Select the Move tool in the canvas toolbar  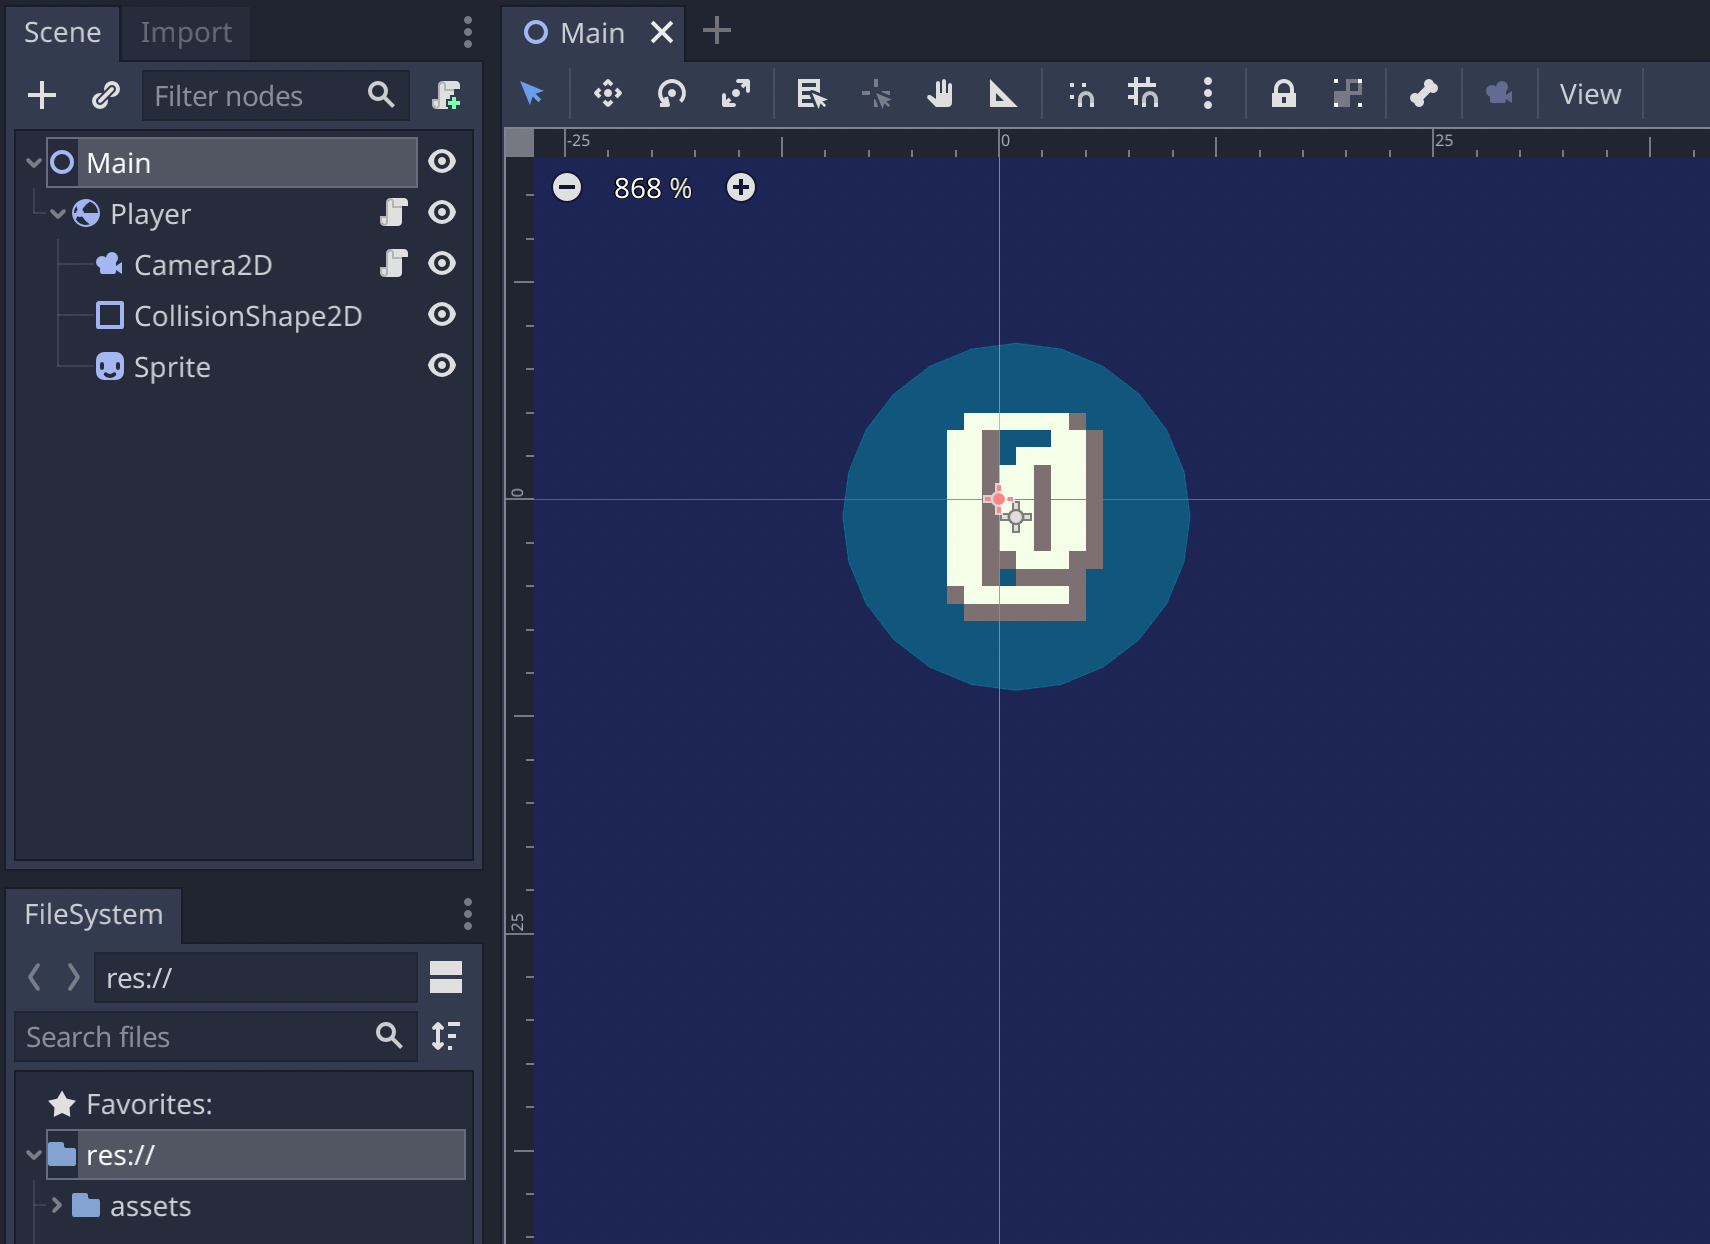(607, 94)
